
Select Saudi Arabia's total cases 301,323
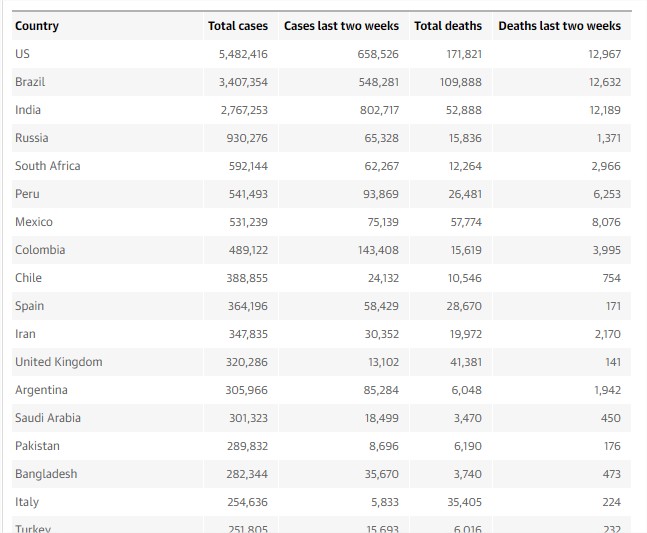[244, 418]
